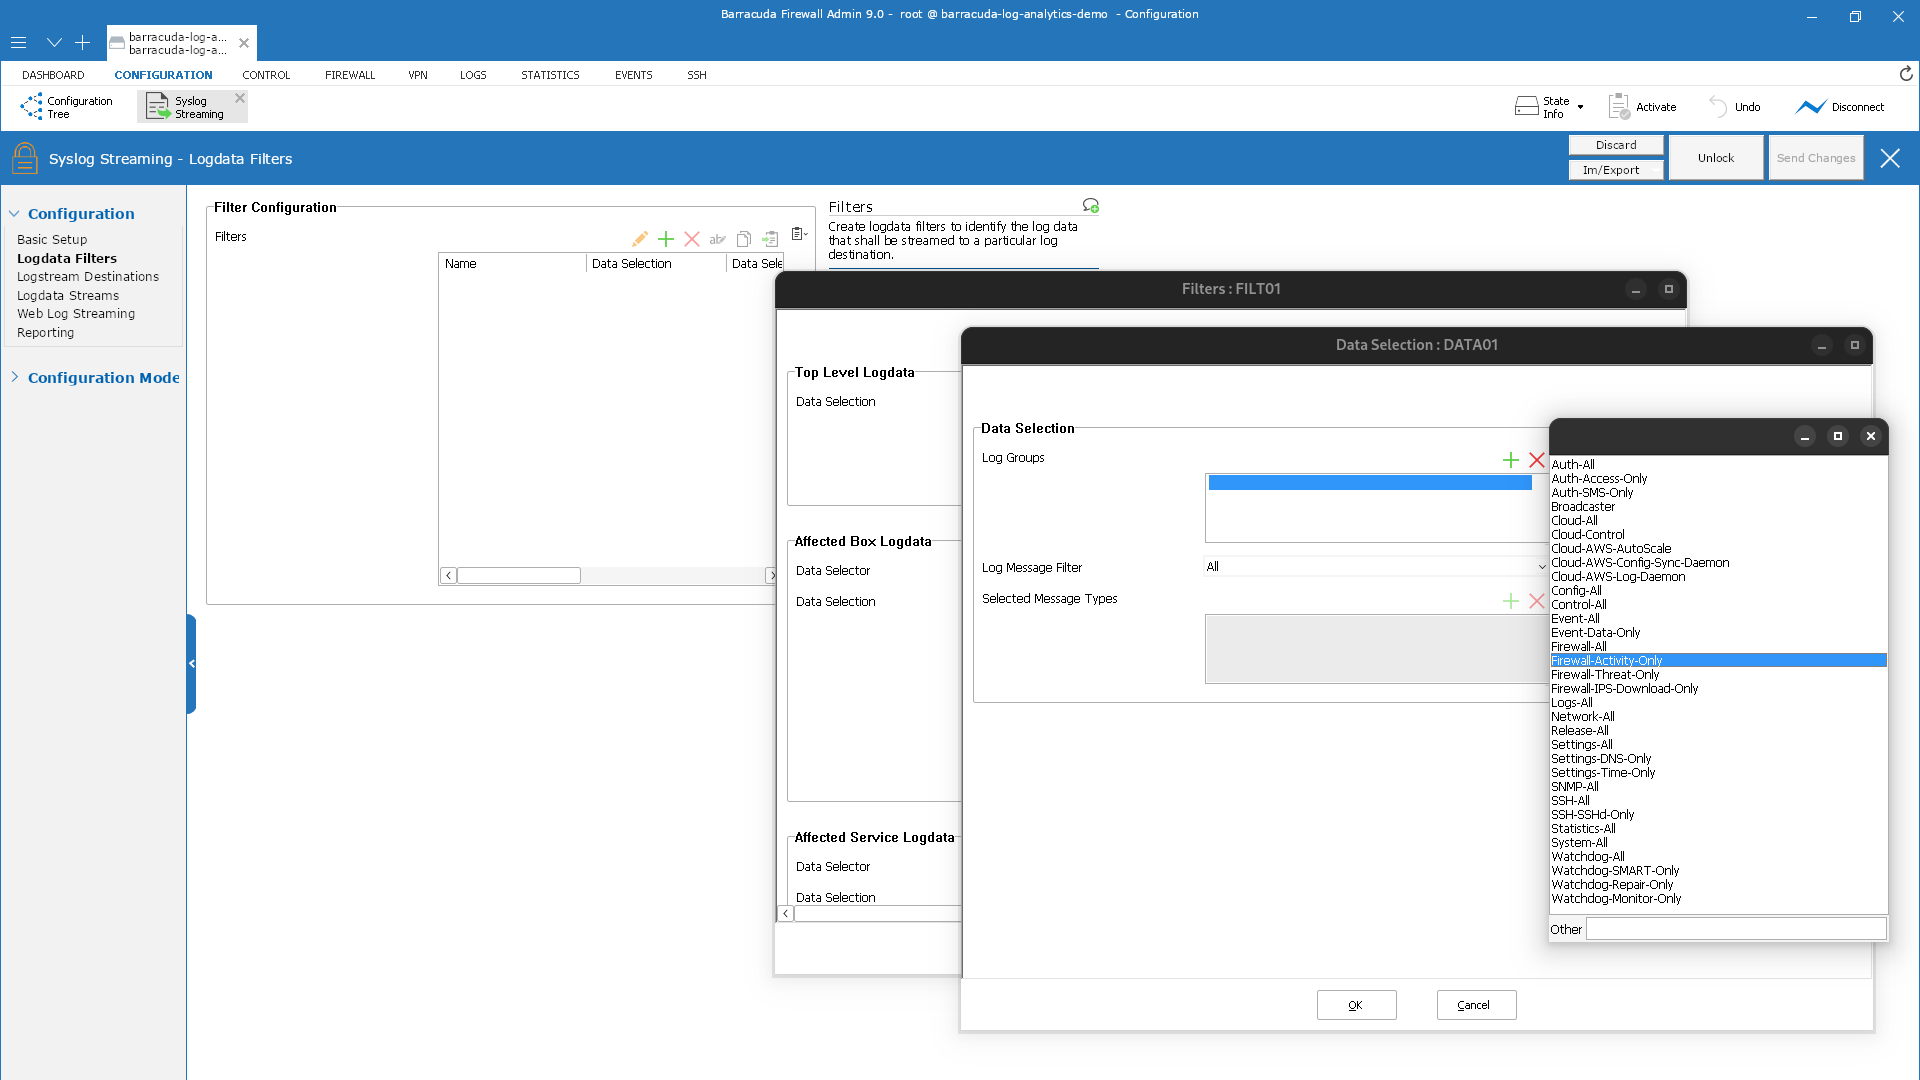Add a new connection tab
This screenshot has width=1920, height=1080.
(83, 43)
